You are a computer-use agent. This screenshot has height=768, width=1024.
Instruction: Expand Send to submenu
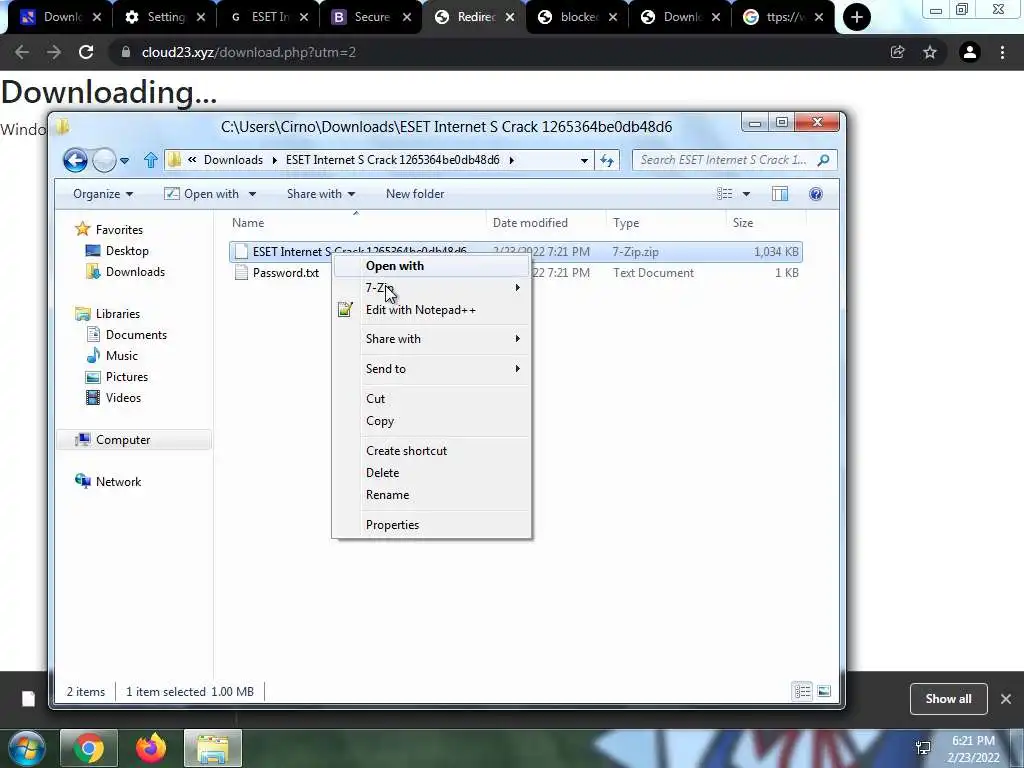coord(432,369)
